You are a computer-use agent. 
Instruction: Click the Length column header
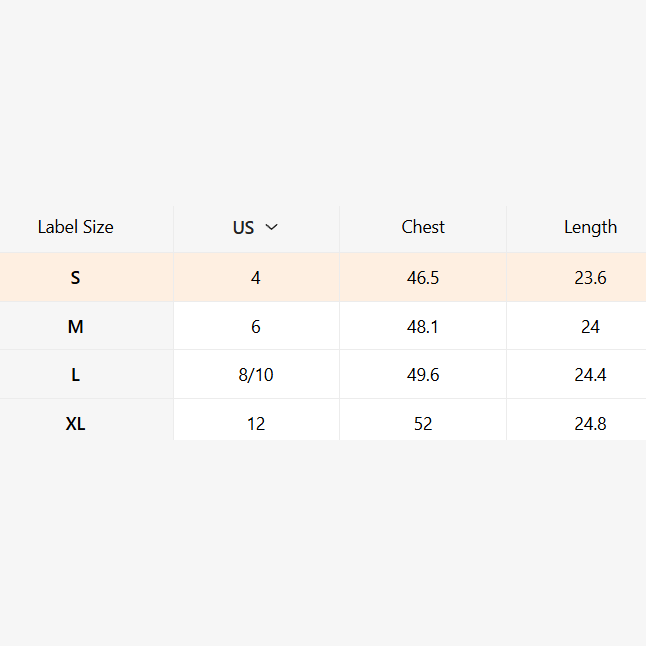[590, 227]
